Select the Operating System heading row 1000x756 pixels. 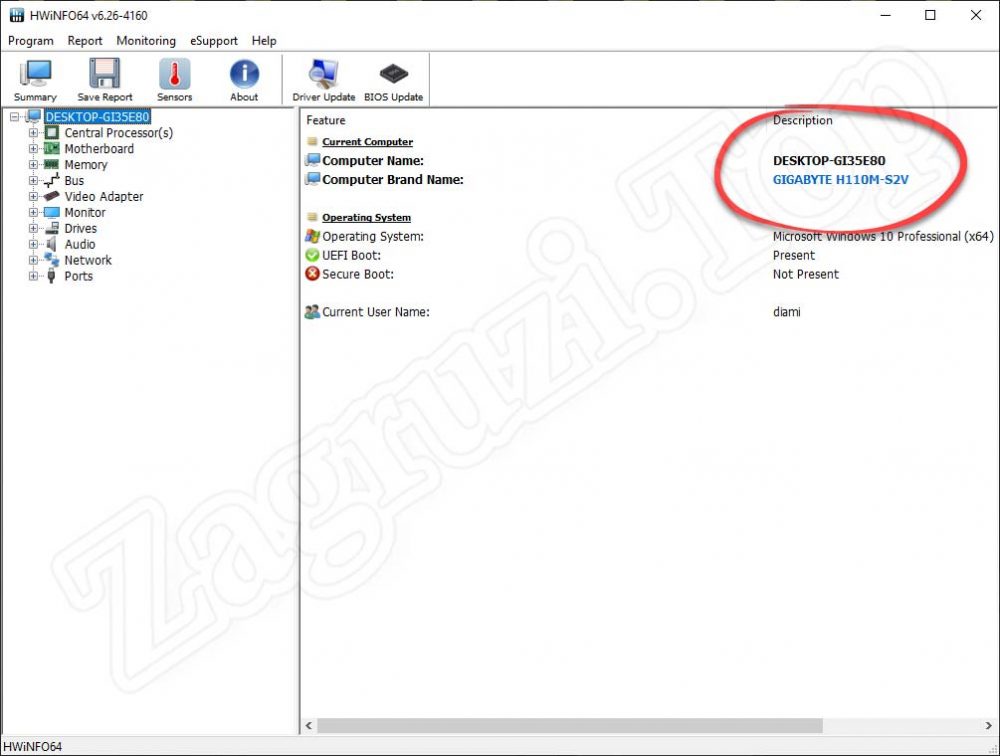(x=366, y=218)
